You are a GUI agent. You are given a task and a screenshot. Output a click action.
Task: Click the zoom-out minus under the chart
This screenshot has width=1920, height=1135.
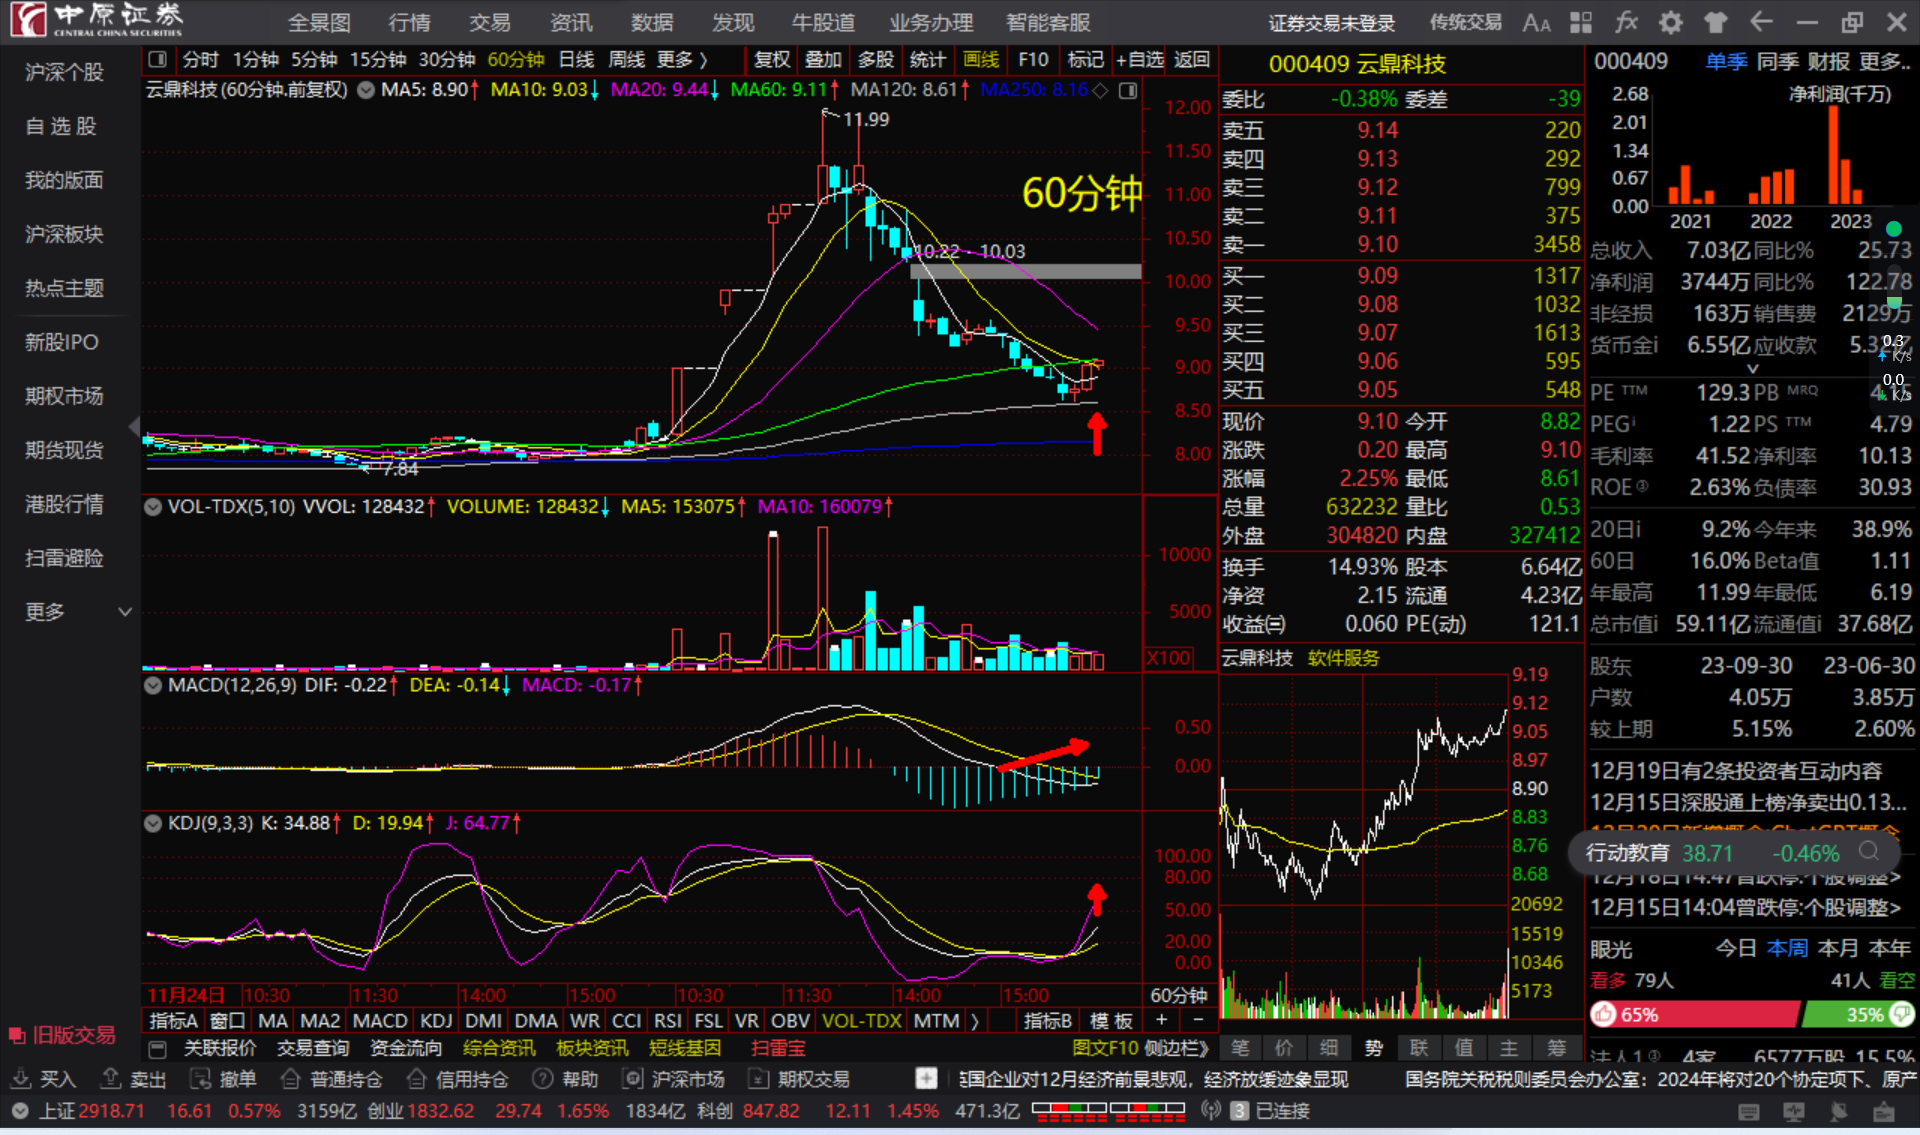click(x=1198, y=1020)
